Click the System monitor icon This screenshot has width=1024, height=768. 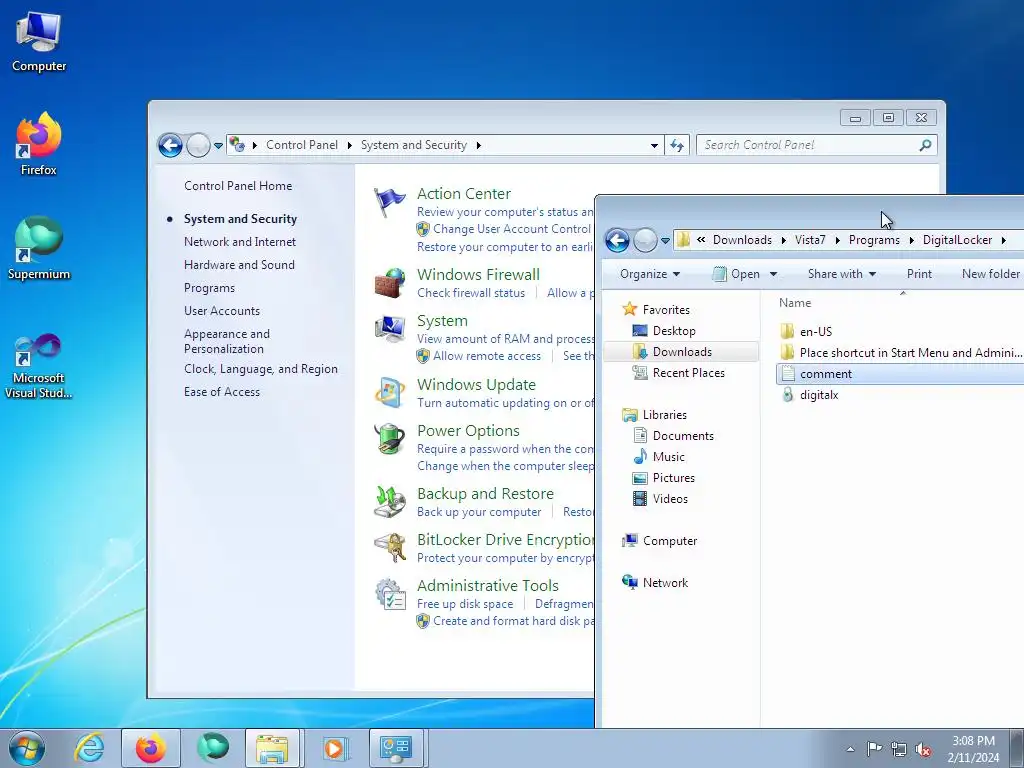click(x=389, y=328)
